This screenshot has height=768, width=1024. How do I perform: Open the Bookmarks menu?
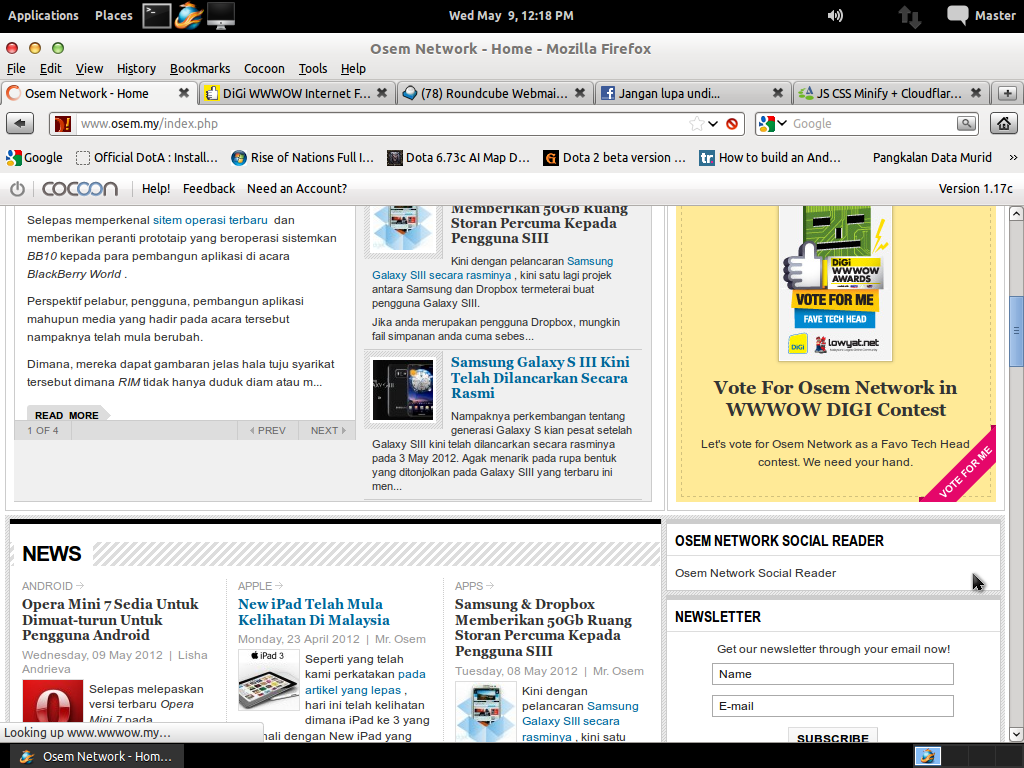[x=200, y=69]
